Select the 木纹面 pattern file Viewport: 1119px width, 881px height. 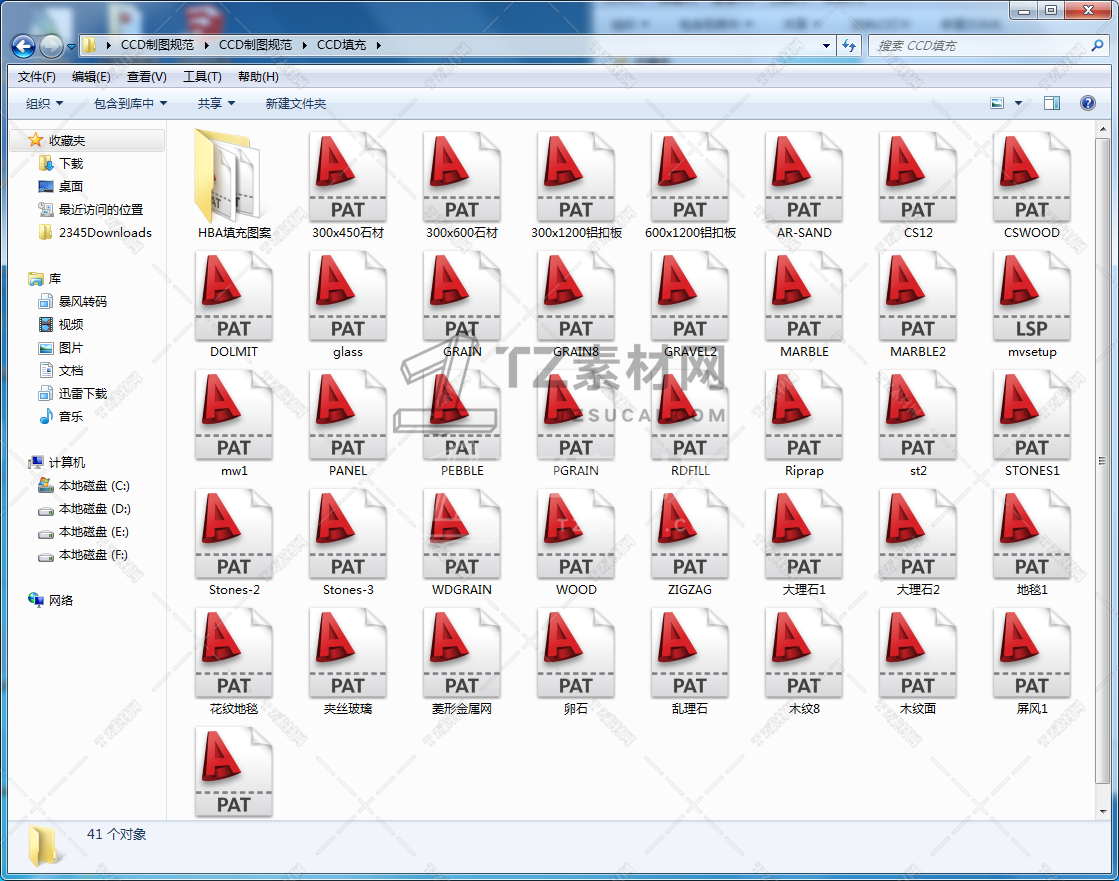[x=918, y=661]
